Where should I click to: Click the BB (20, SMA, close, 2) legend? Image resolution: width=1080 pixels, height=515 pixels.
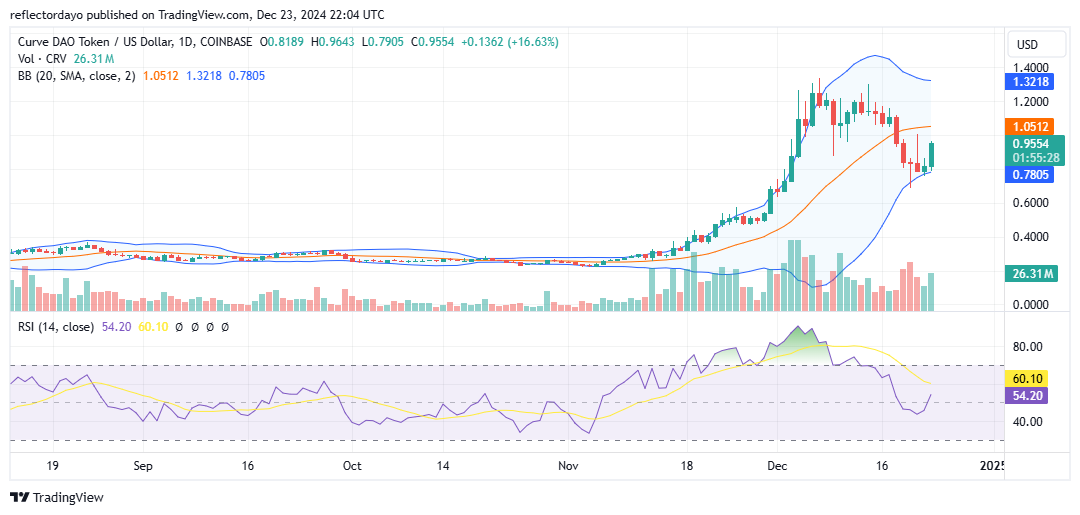pyautogui.click(x=77, y=76)
